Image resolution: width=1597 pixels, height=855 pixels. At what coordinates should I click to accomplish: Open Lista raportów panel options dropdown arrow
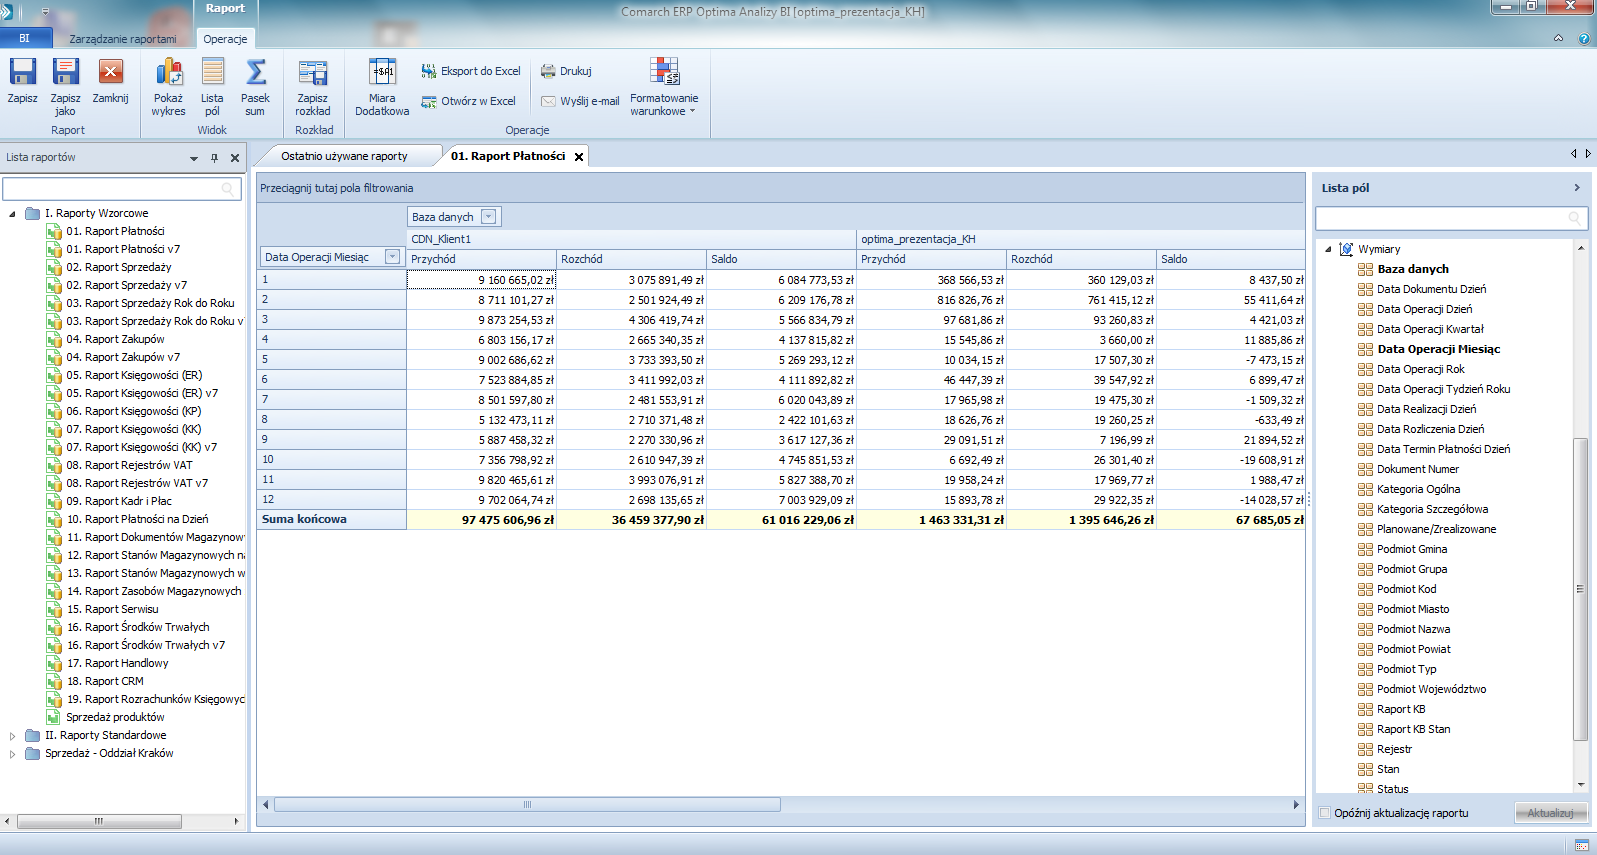194,158
